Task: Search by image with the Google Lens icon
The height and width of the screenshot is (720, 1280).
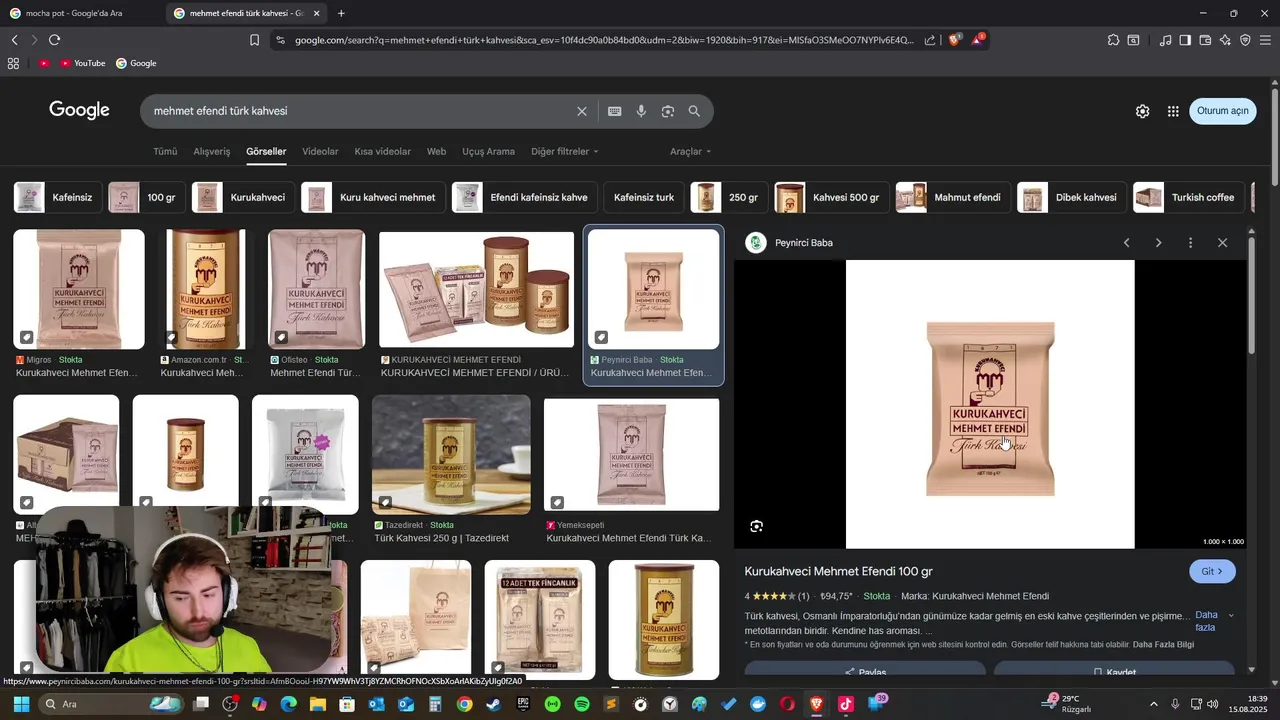Action: (668, 111)
